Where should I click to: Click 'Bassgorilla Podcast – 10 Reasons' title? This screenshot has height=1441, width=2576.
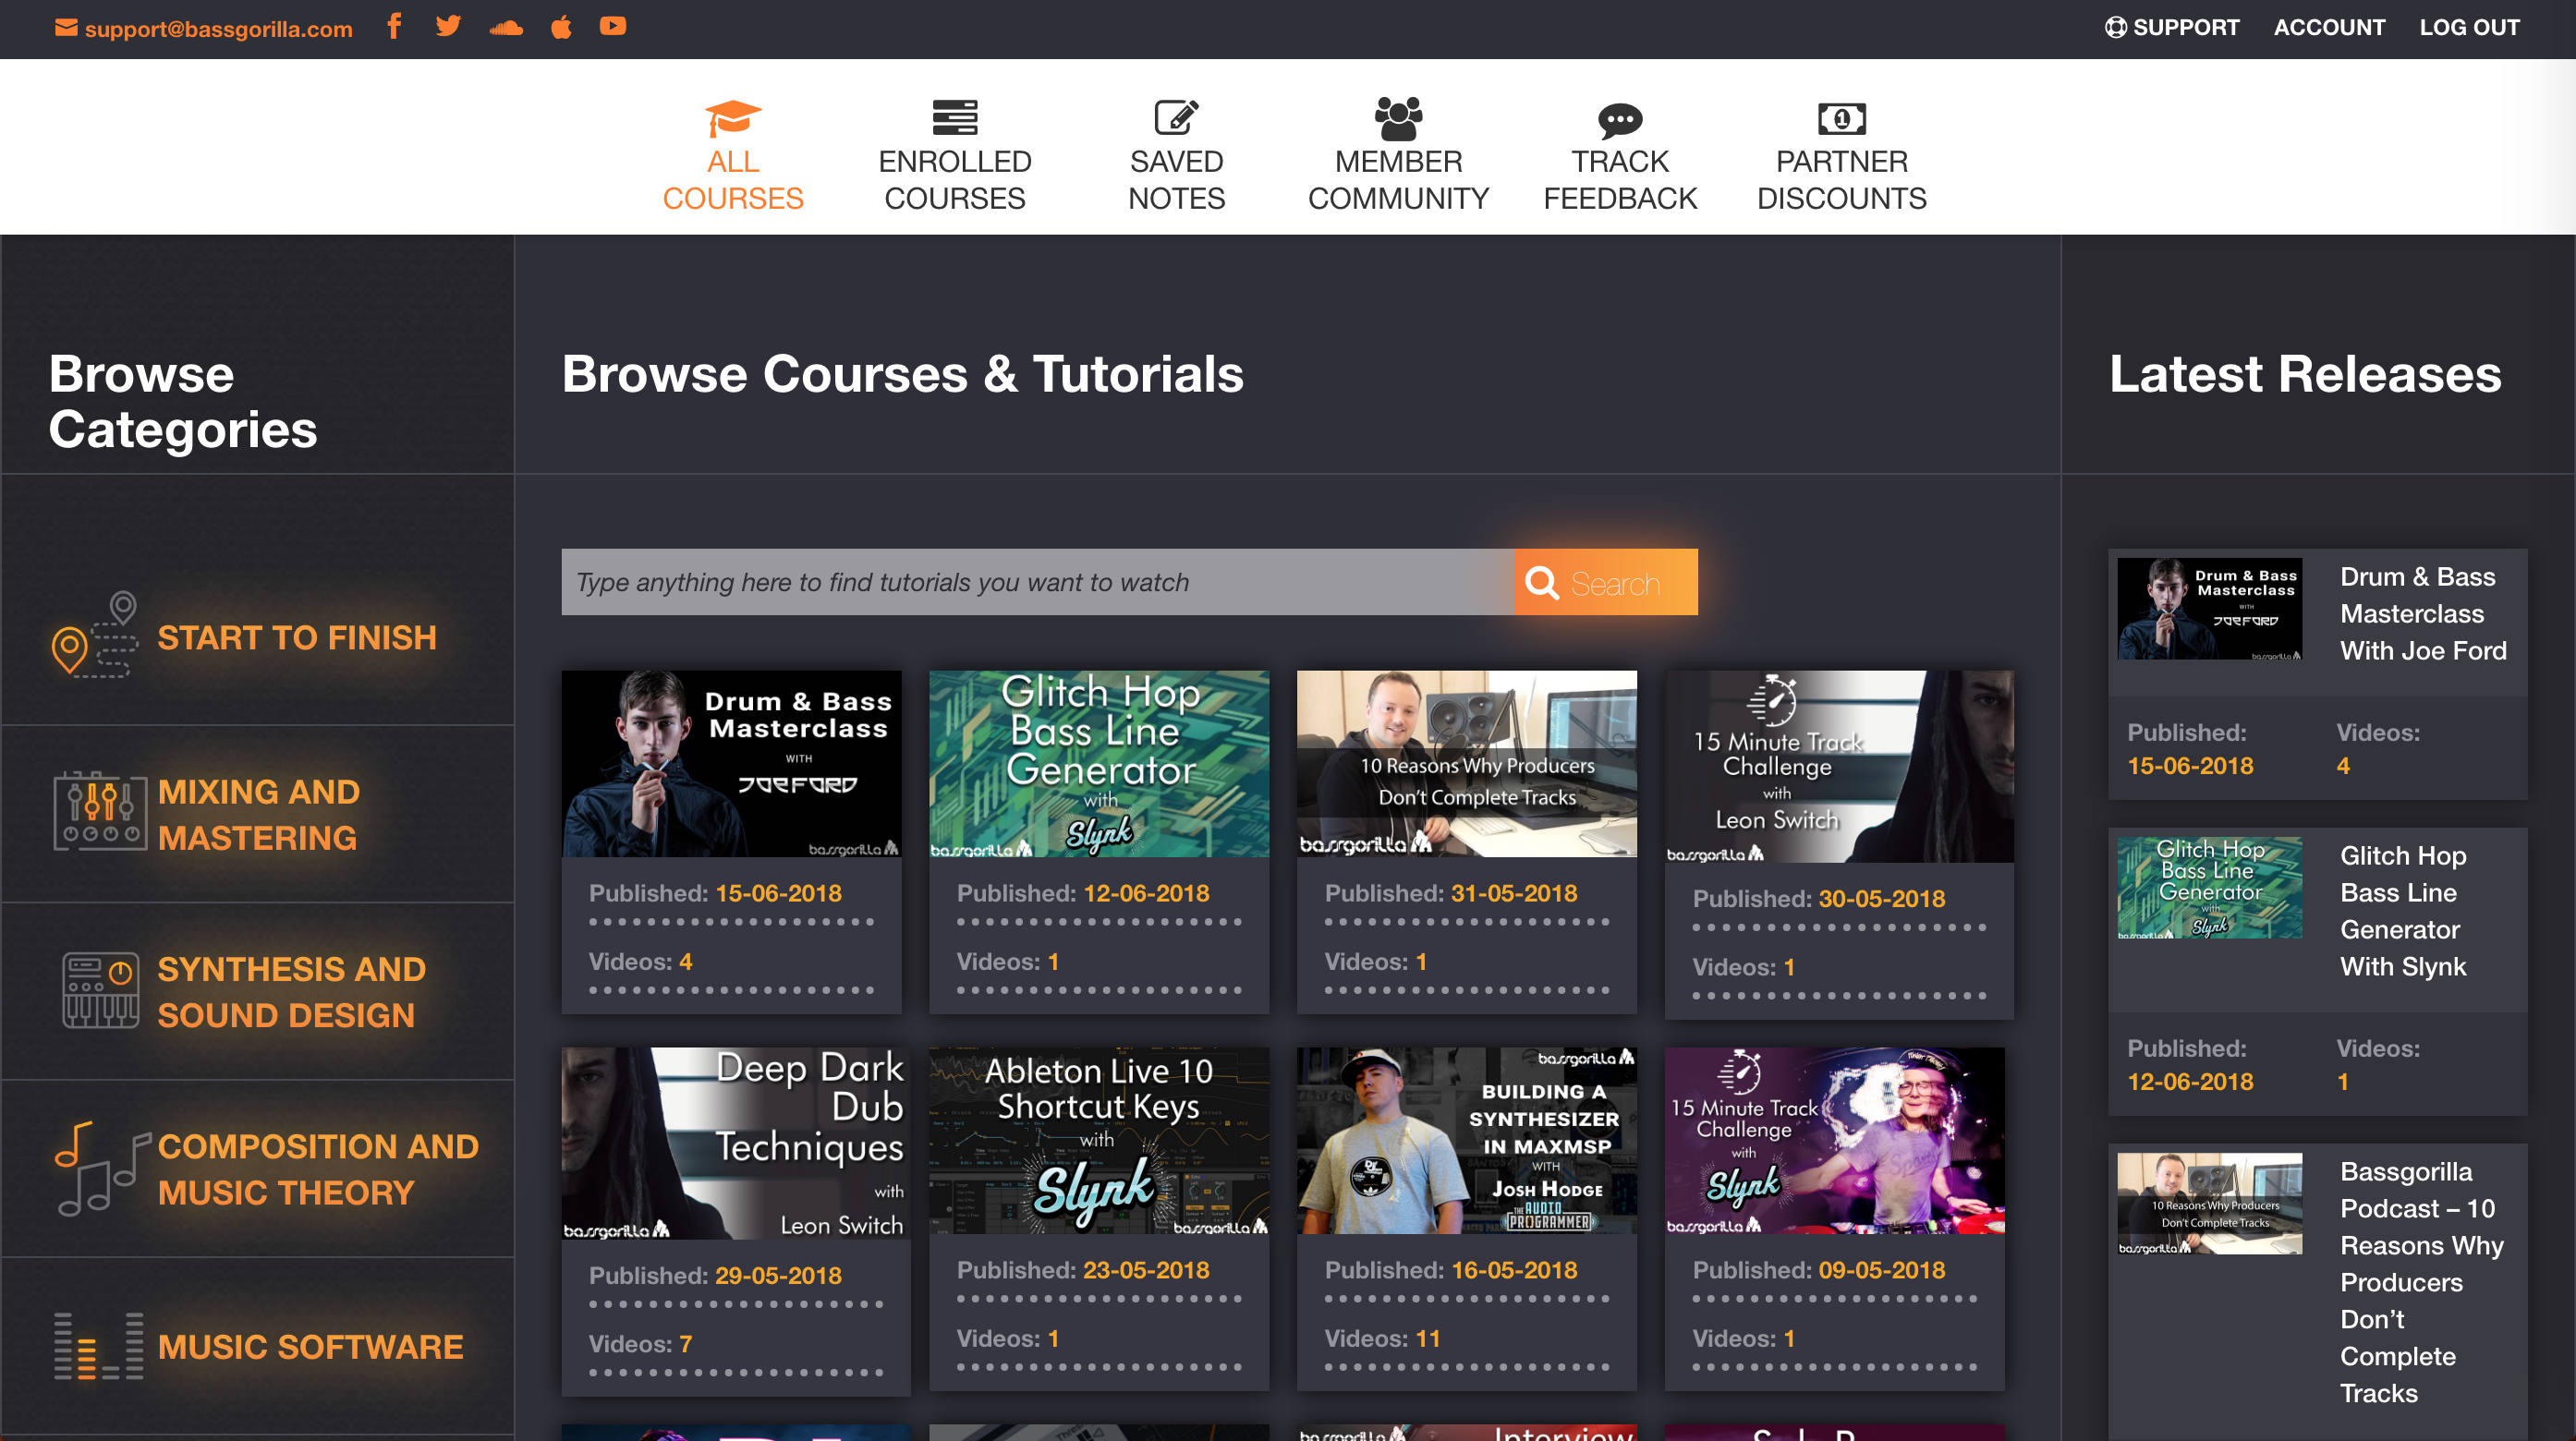pyautogui.click(x=2421, y=1282)
